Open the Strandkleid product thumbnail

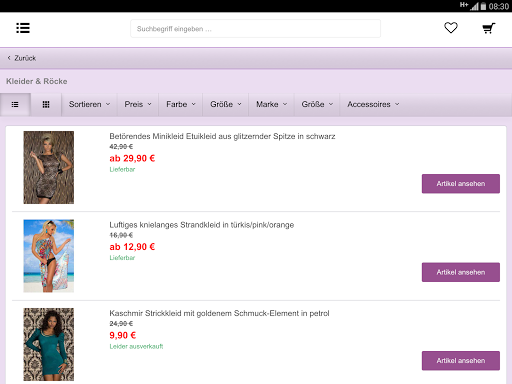point(49,256)
